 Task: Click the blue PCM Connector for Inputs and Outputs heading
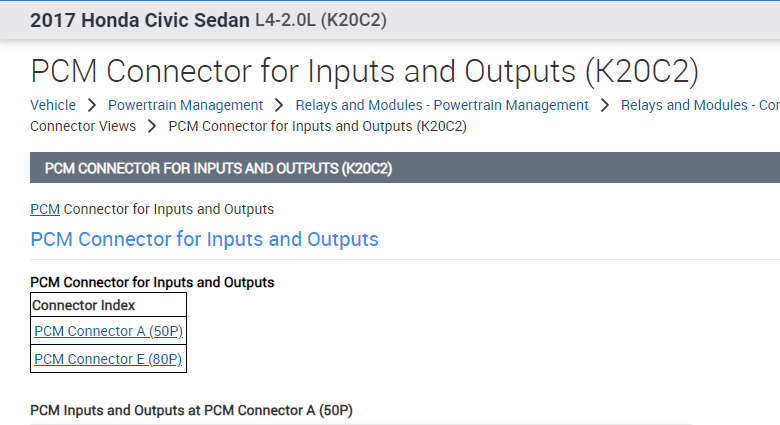click(x=204, y=239)
